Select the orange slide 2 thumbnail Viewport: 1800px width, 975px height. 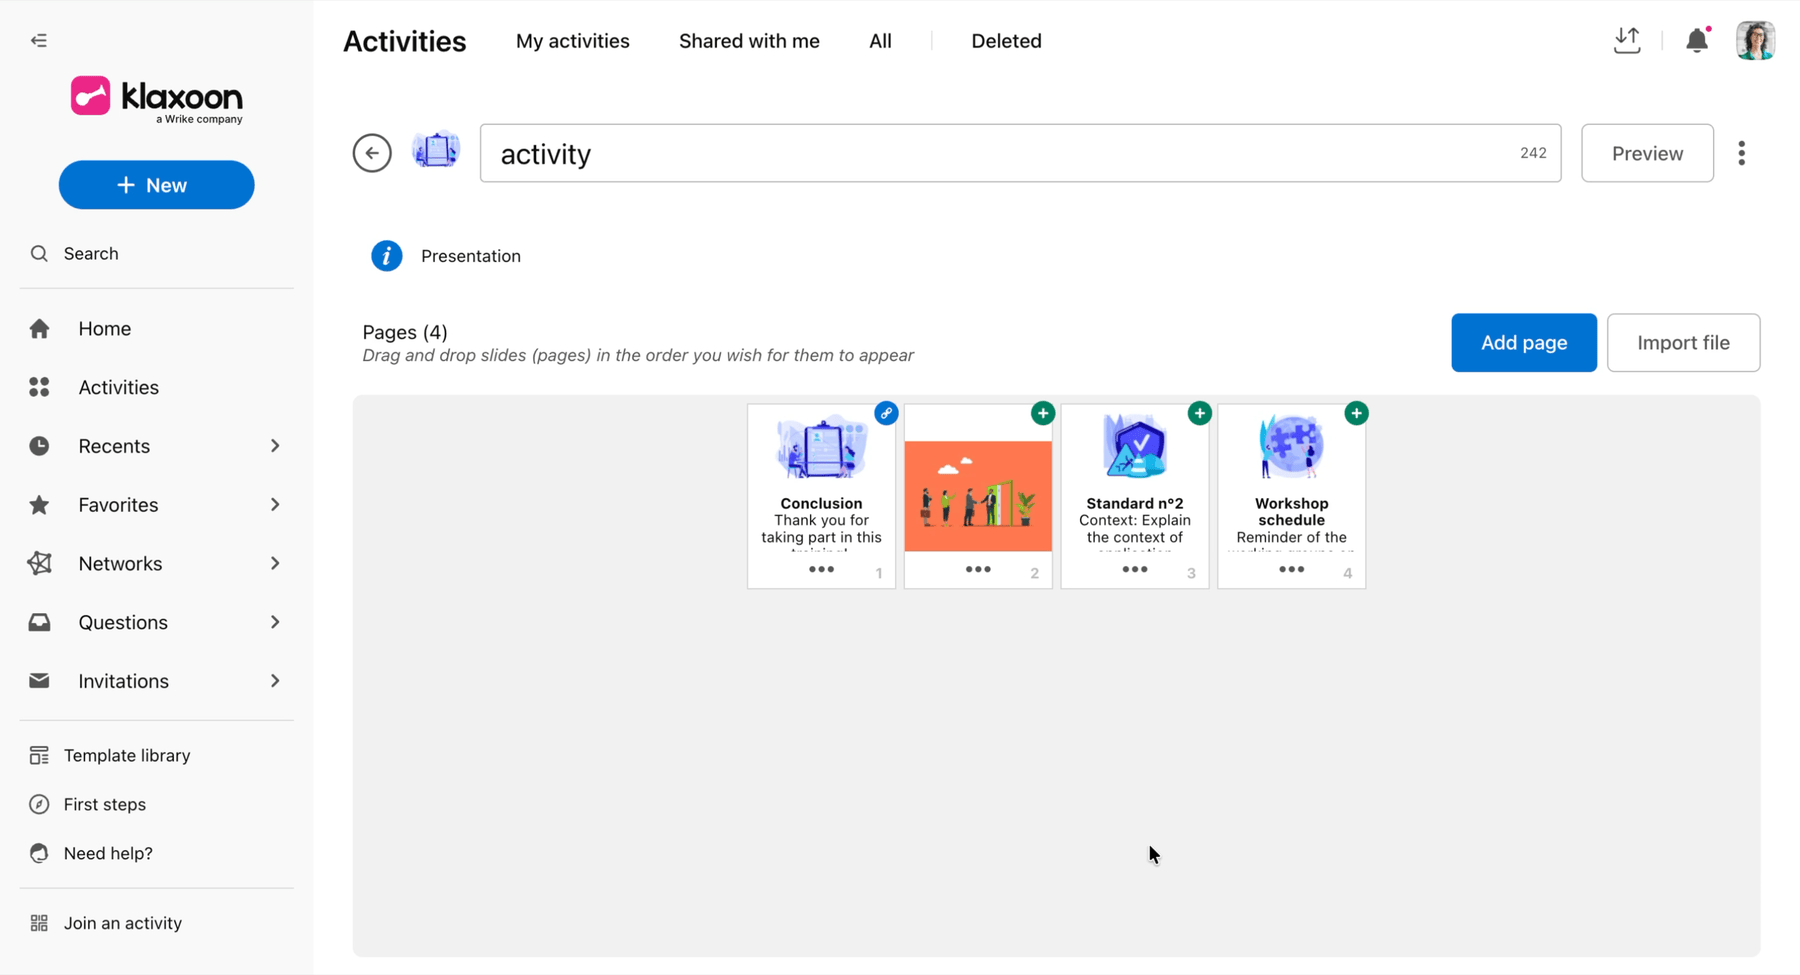(978, 496)
